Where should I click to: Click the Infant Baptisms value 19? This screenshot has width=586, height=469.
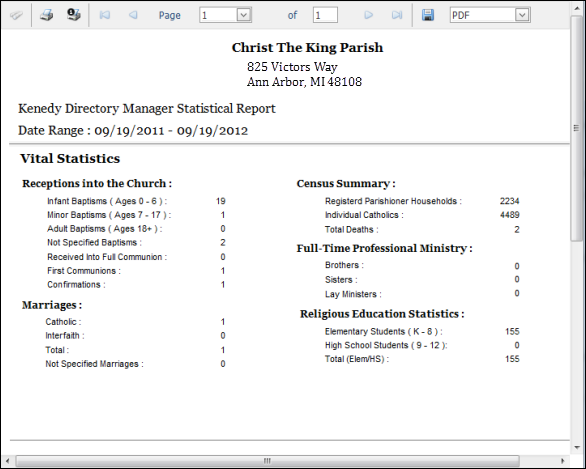click(220, 201)
